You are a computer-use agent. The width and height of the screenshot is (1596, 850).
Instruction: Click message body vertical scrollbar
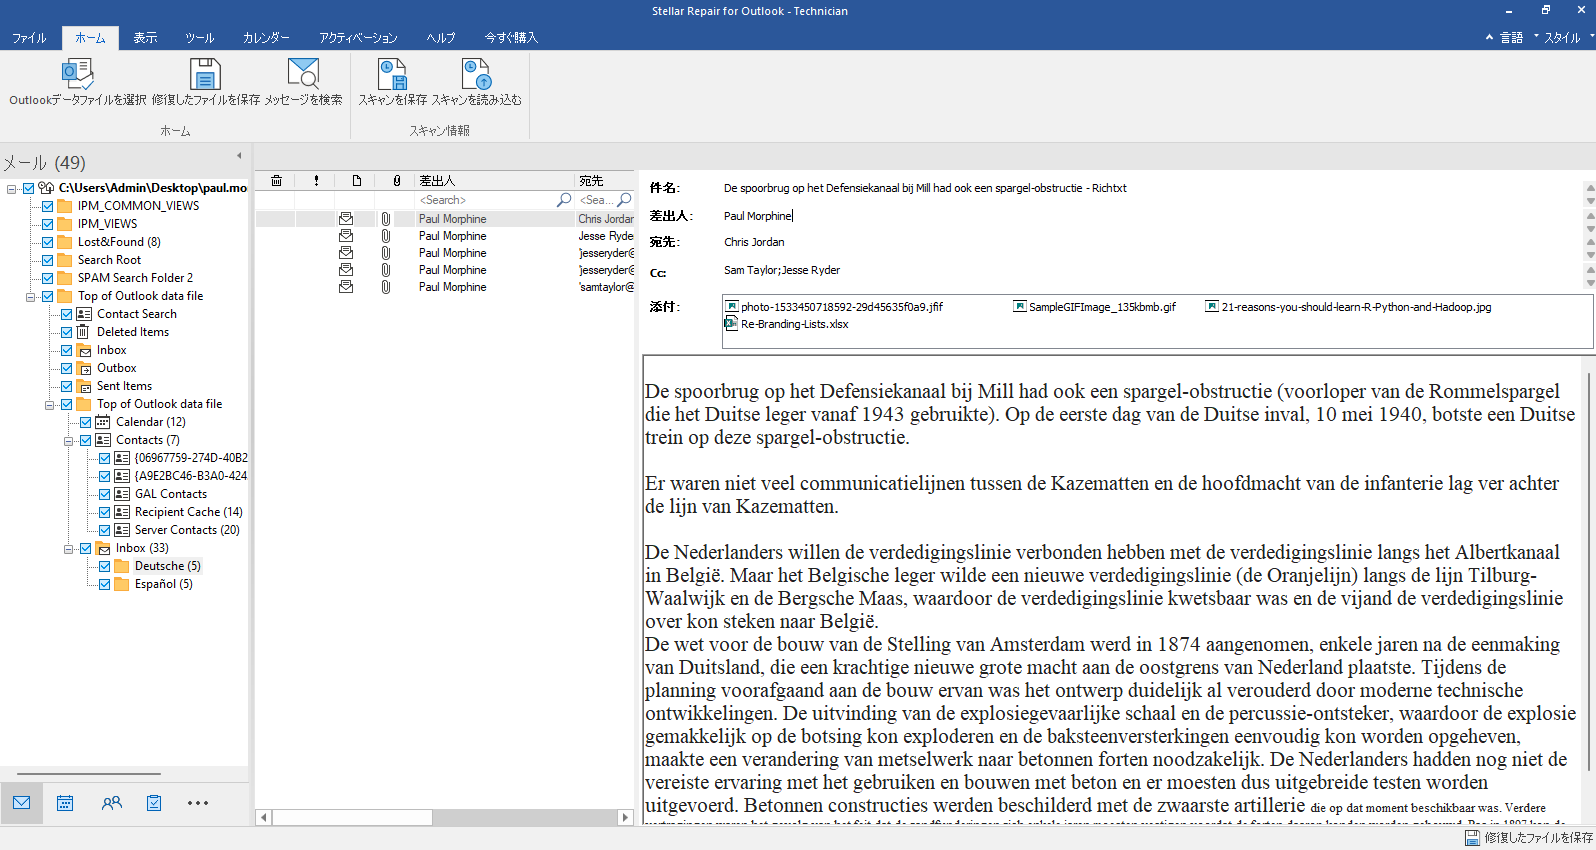pyautogui.click(x=1589, y=570)
